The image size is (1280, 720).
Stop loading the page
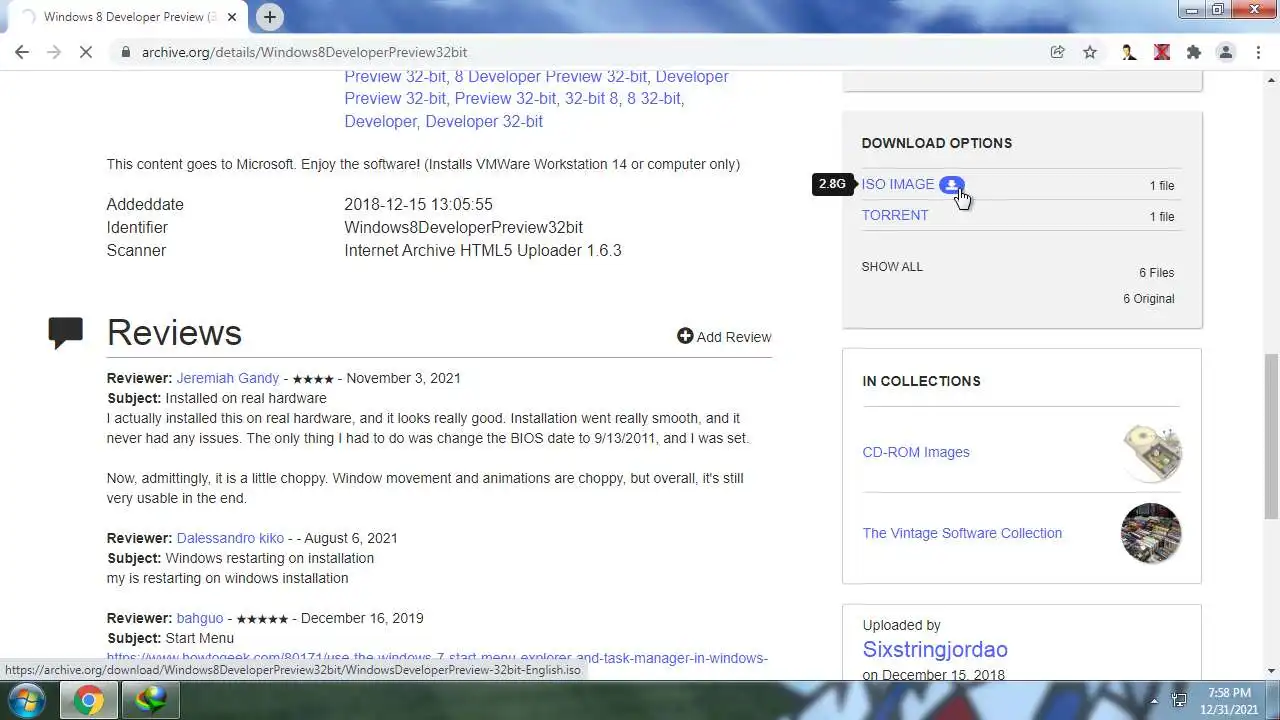coord(86,52)
